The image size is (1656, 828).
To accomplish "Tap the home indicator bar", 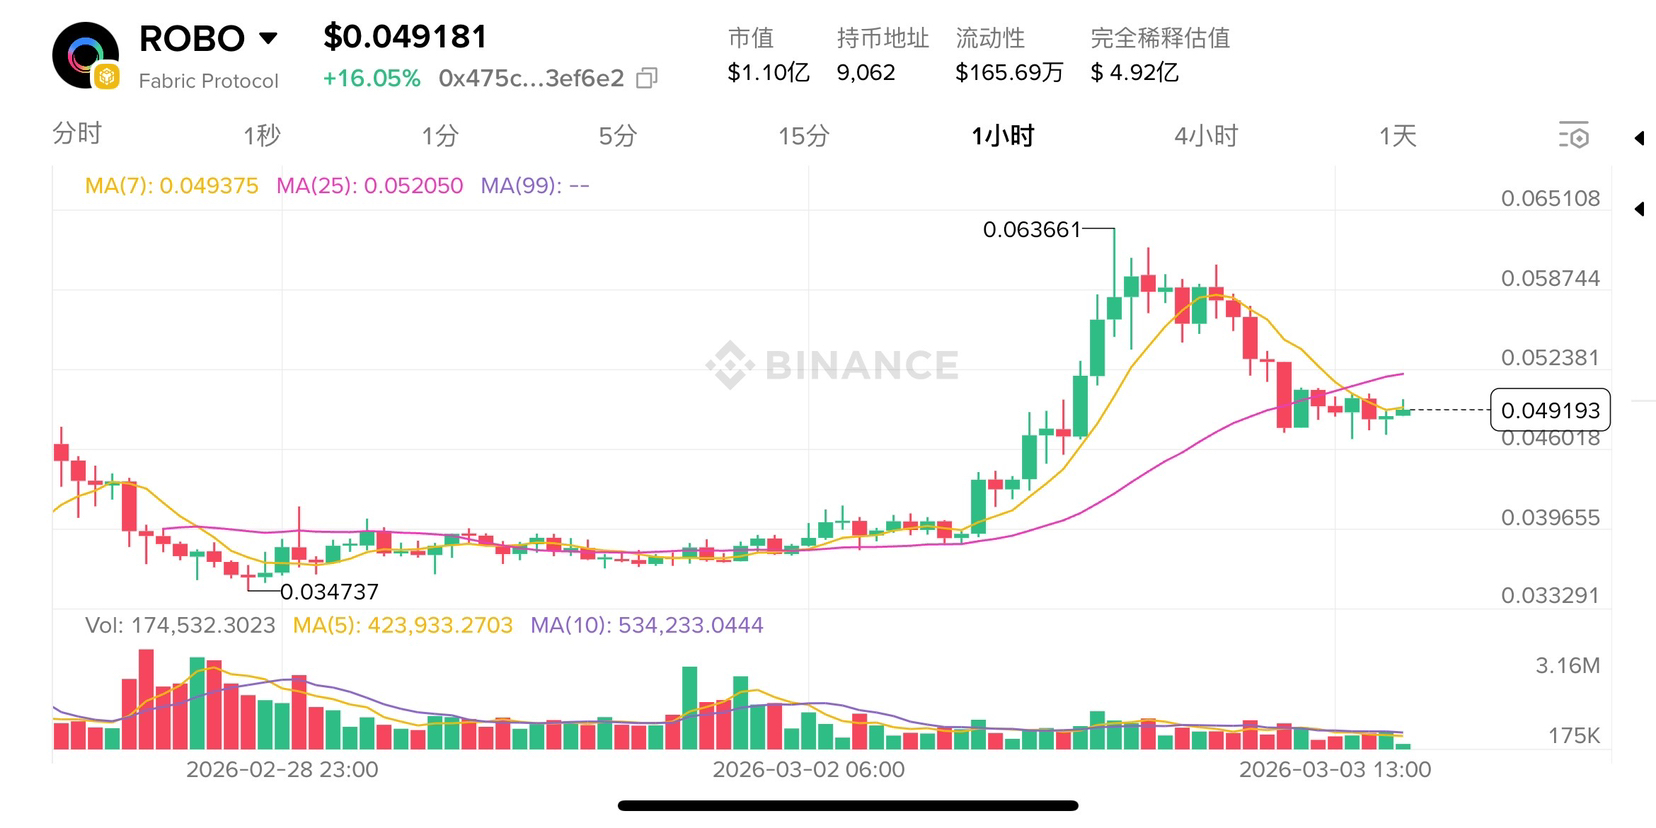I will click(847, 805).
